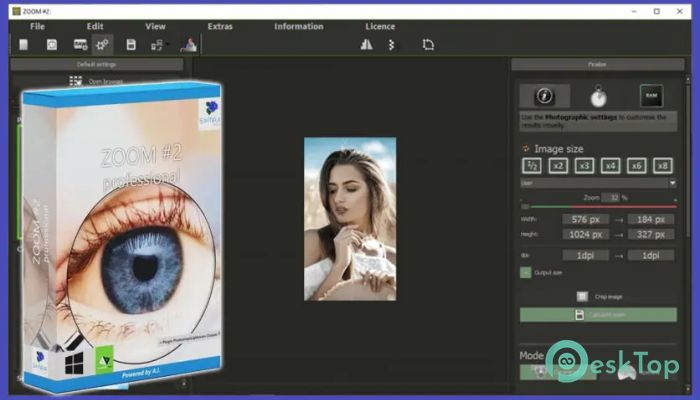700x400 pixels.
Task: Click the image browser toolbar icon
Action: pos(52,45)
